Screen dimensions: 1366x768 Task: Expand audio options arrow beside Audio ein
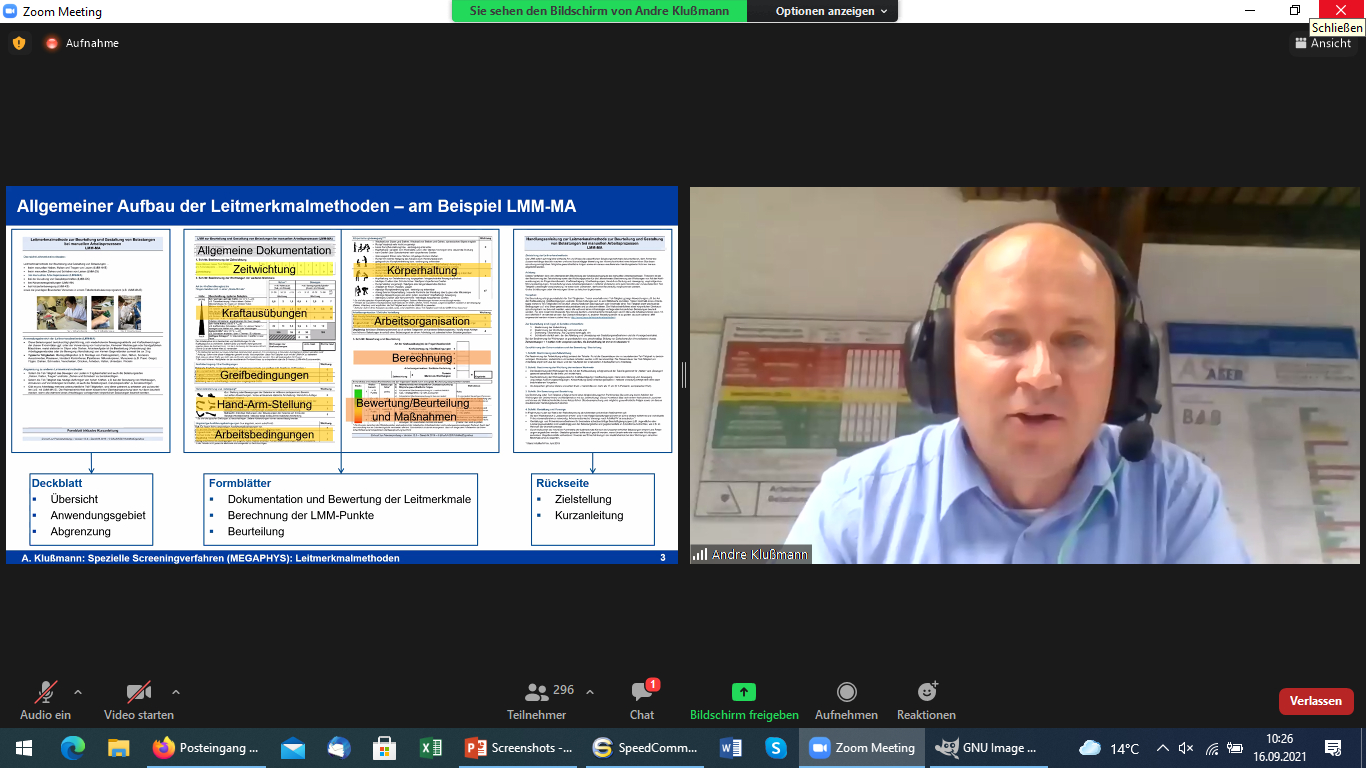click(78, 691)
